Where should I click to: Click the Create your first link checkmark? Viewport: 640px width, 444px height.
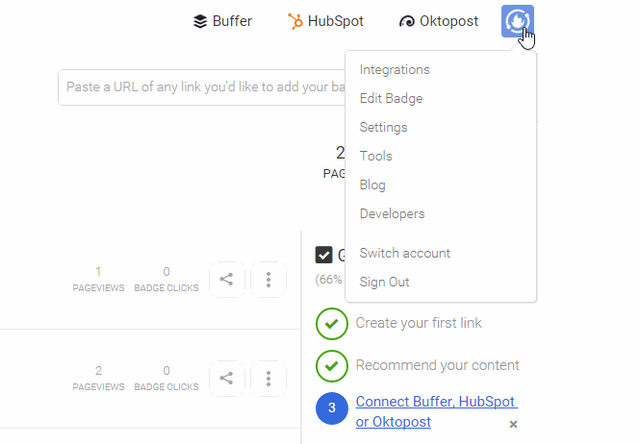click(x=331, y=324)
